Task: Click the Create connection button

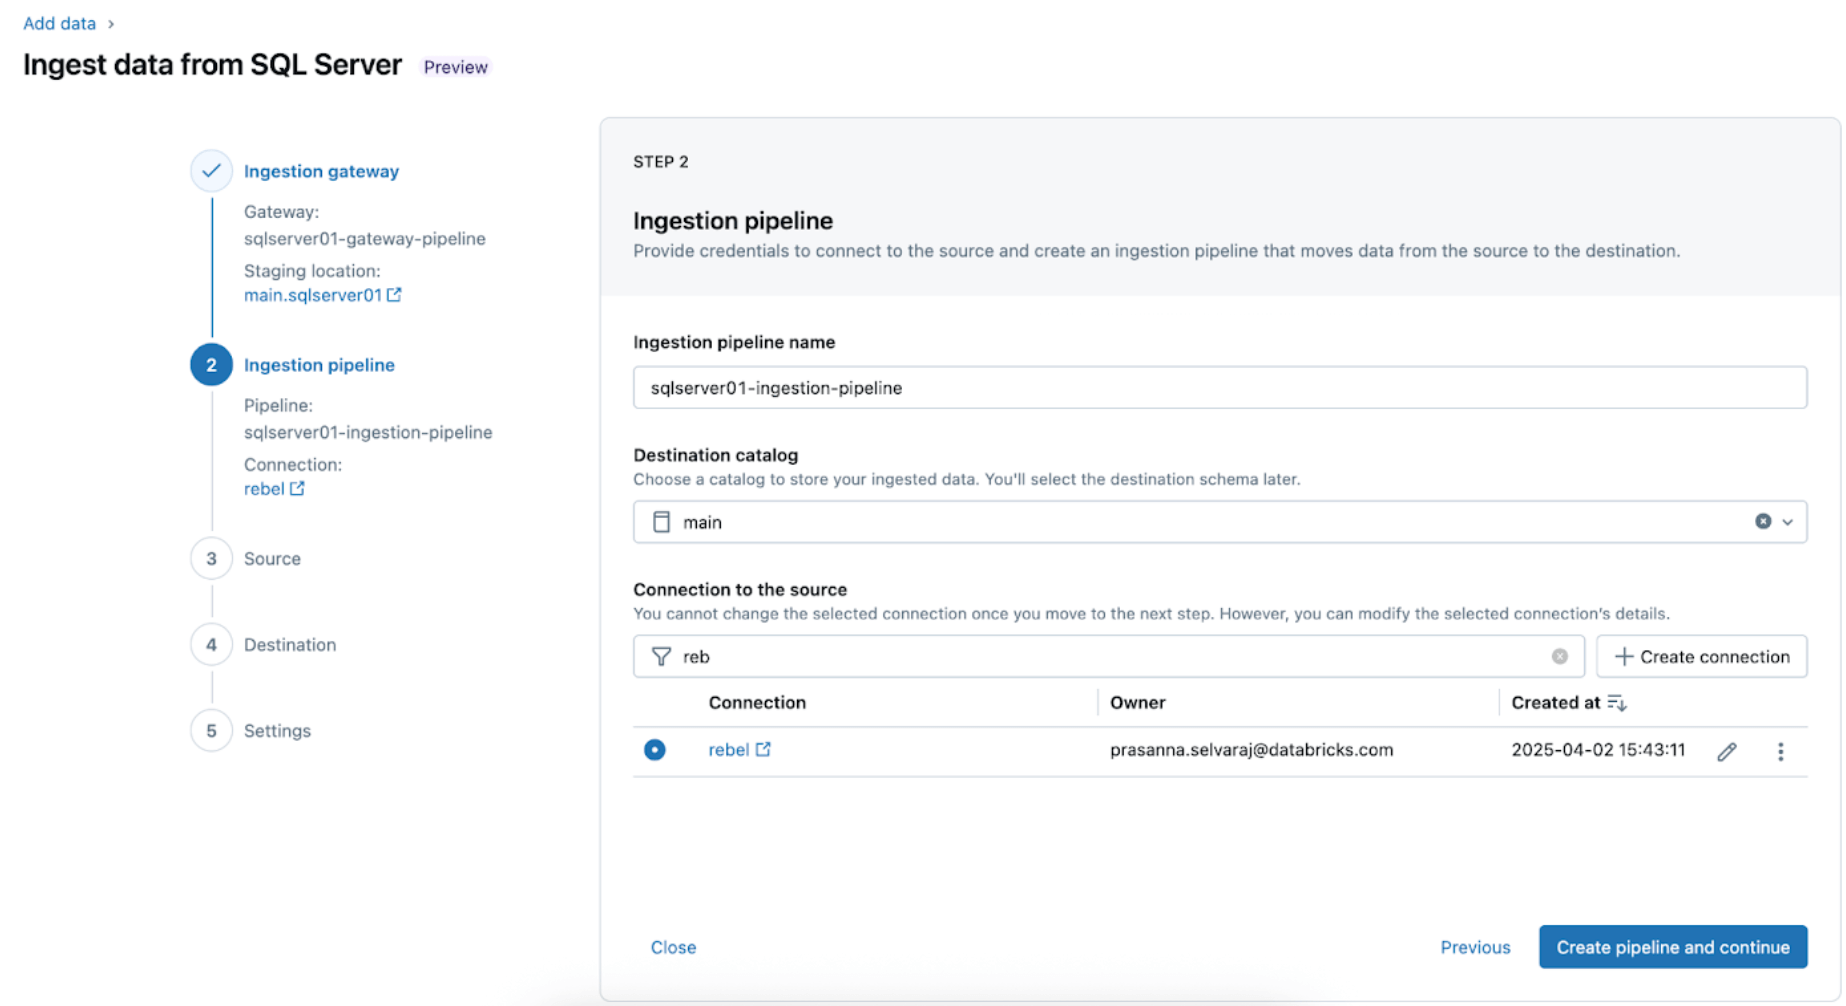Action: click(1701, 657)
